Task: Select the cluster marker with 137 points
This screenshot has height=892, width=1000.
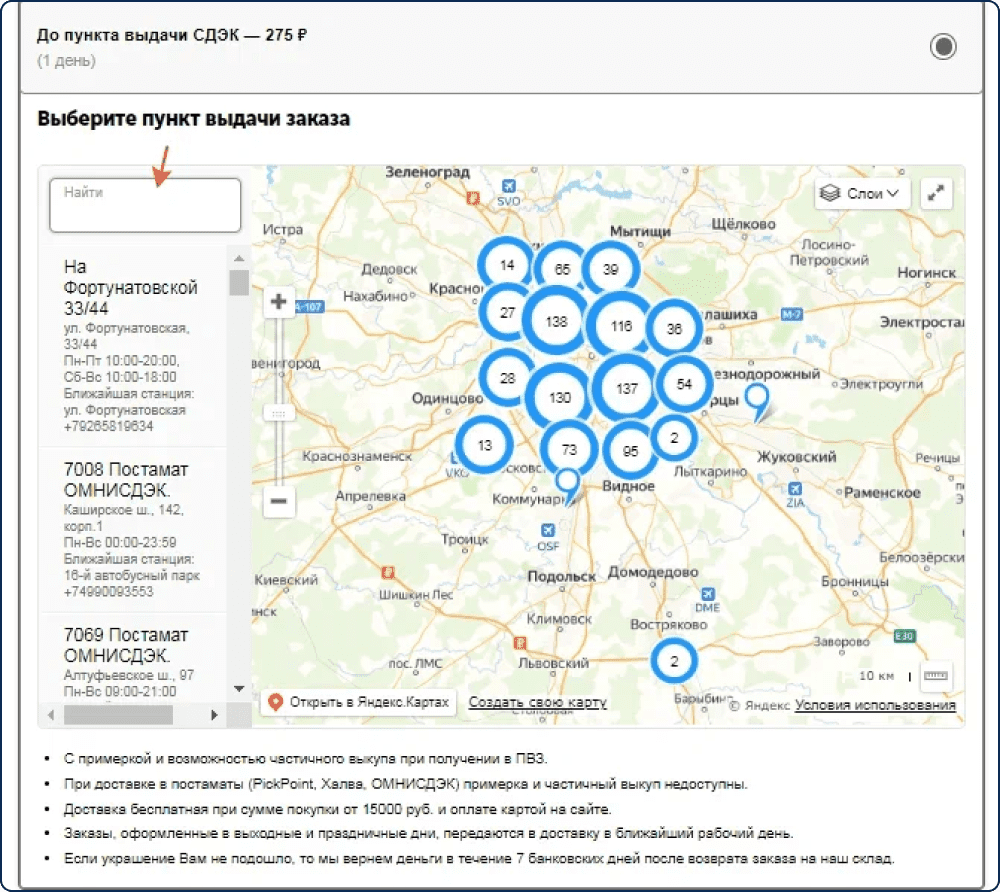Action: click(626, 388)
